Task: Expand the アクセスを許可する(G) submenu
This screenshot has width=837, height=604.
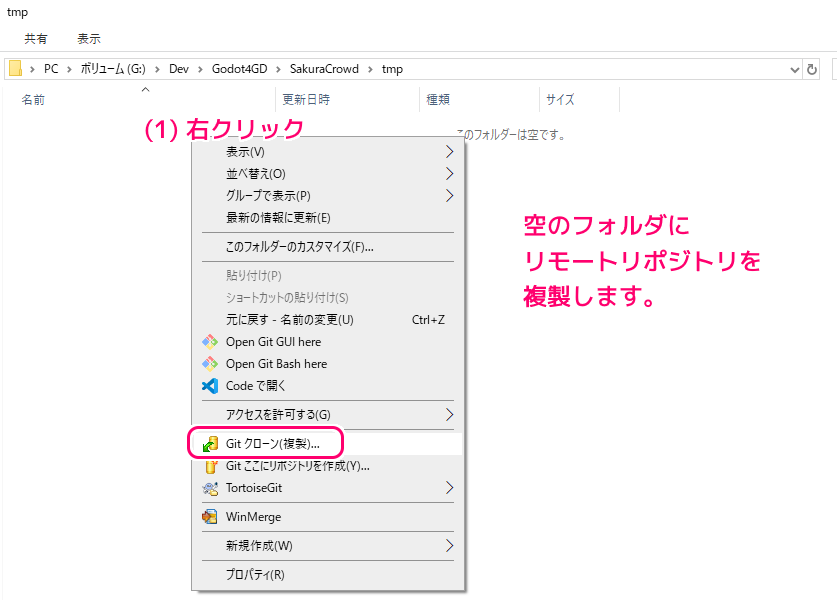Action: [449, 414]
